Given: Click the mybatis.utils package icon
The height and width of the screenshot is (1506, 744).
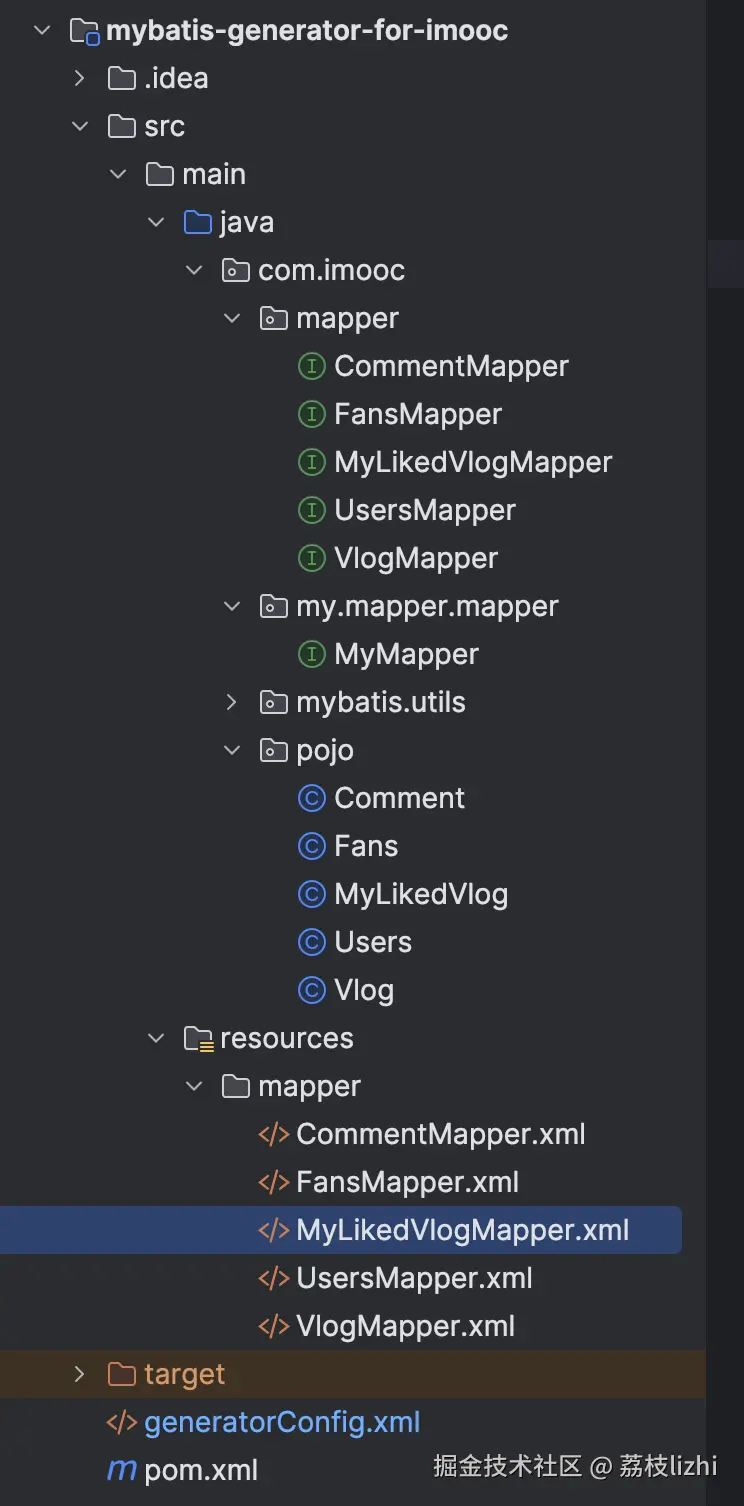Looking at the screenshot, I should click(274, 703).
